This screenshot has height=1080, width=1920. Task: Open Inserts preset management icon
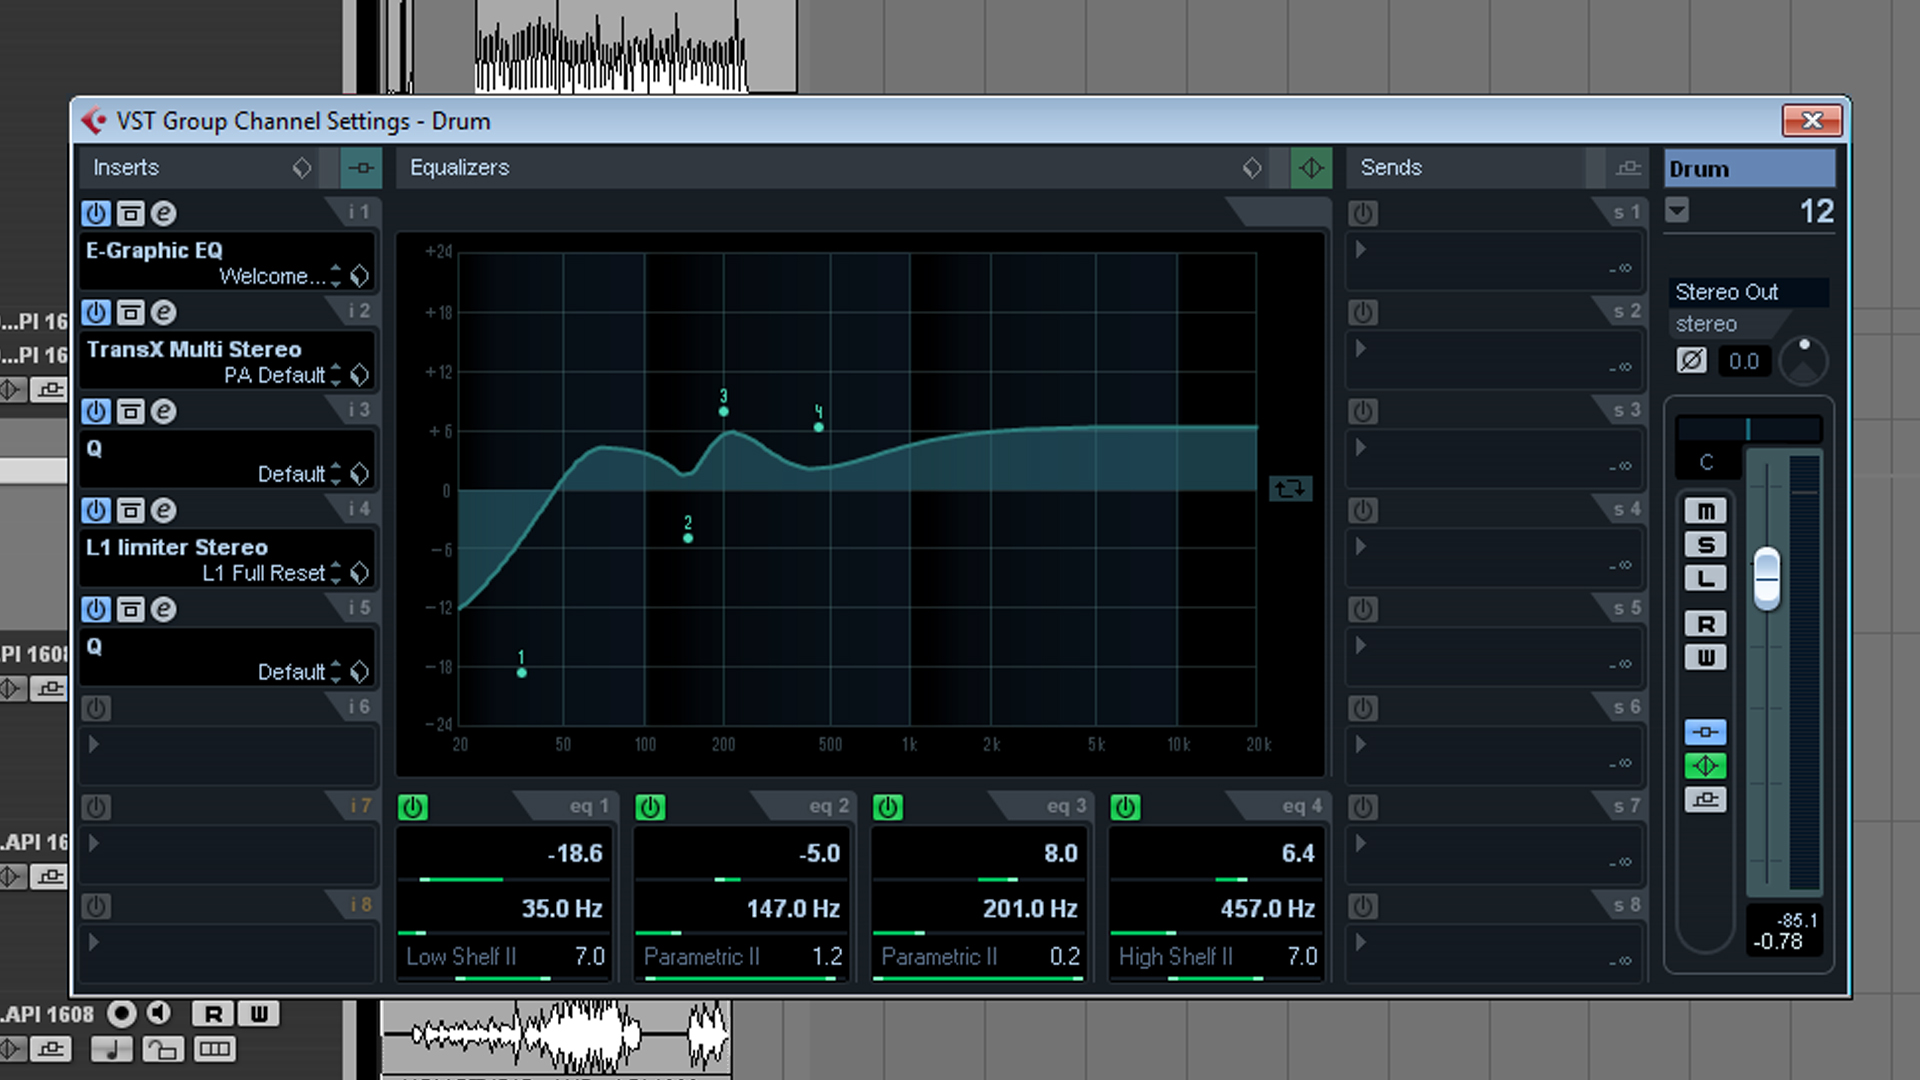(x=302, y=168)
